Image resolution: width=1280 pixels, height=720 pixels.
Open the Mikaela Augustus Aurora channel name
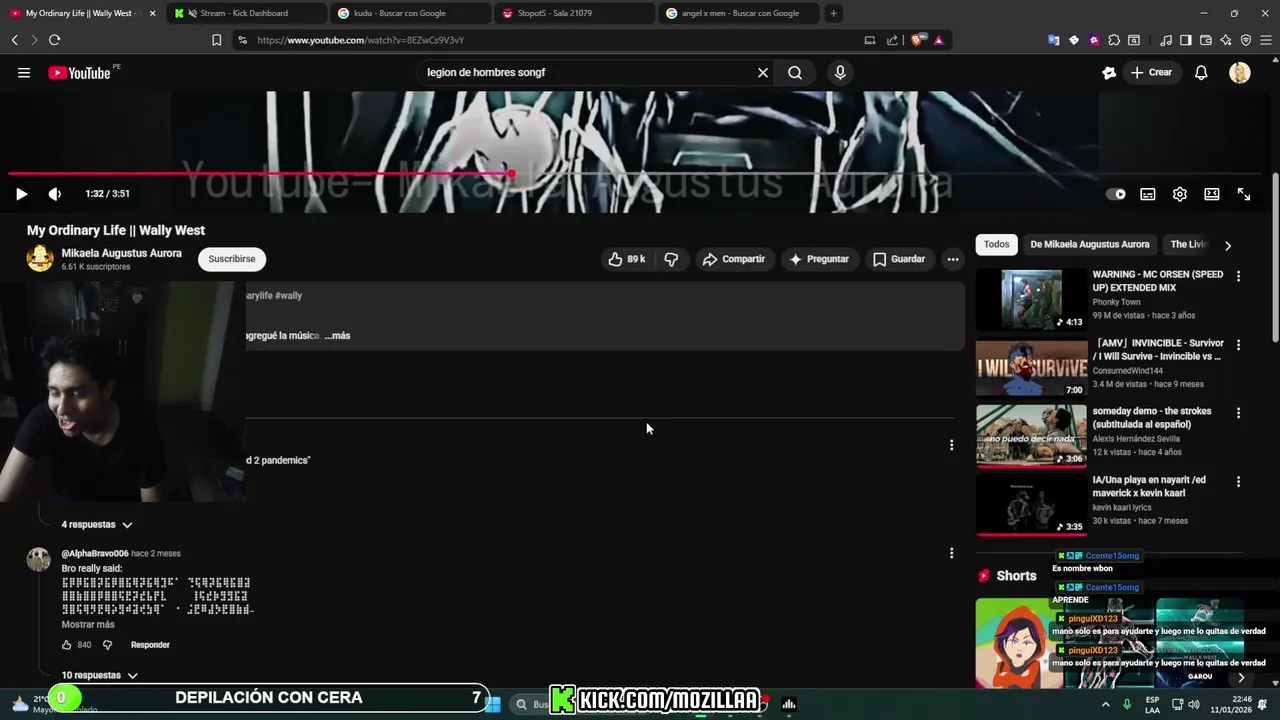pos(122,253)
